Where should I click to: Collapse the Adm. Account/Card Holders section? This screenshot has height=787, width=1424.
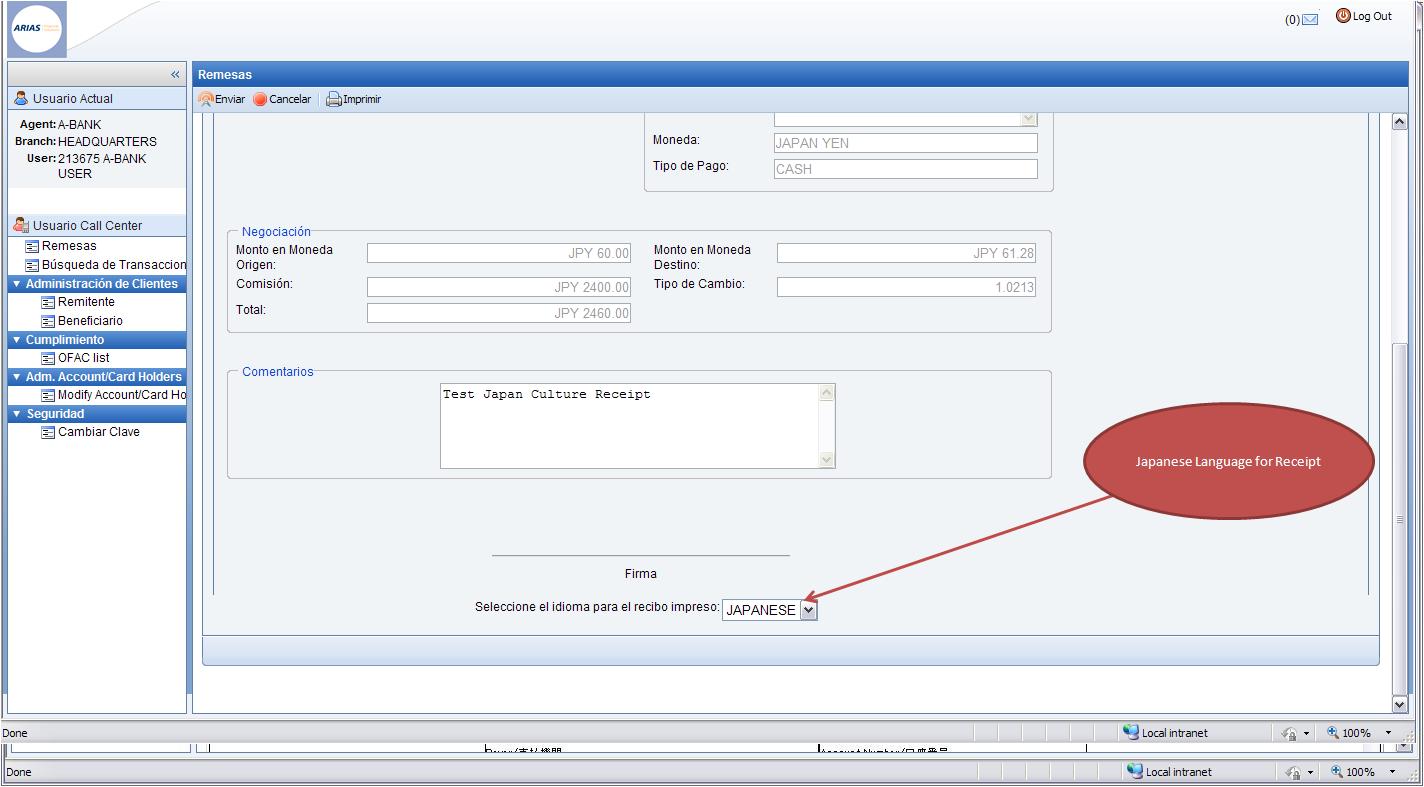[x=16, y=377]
